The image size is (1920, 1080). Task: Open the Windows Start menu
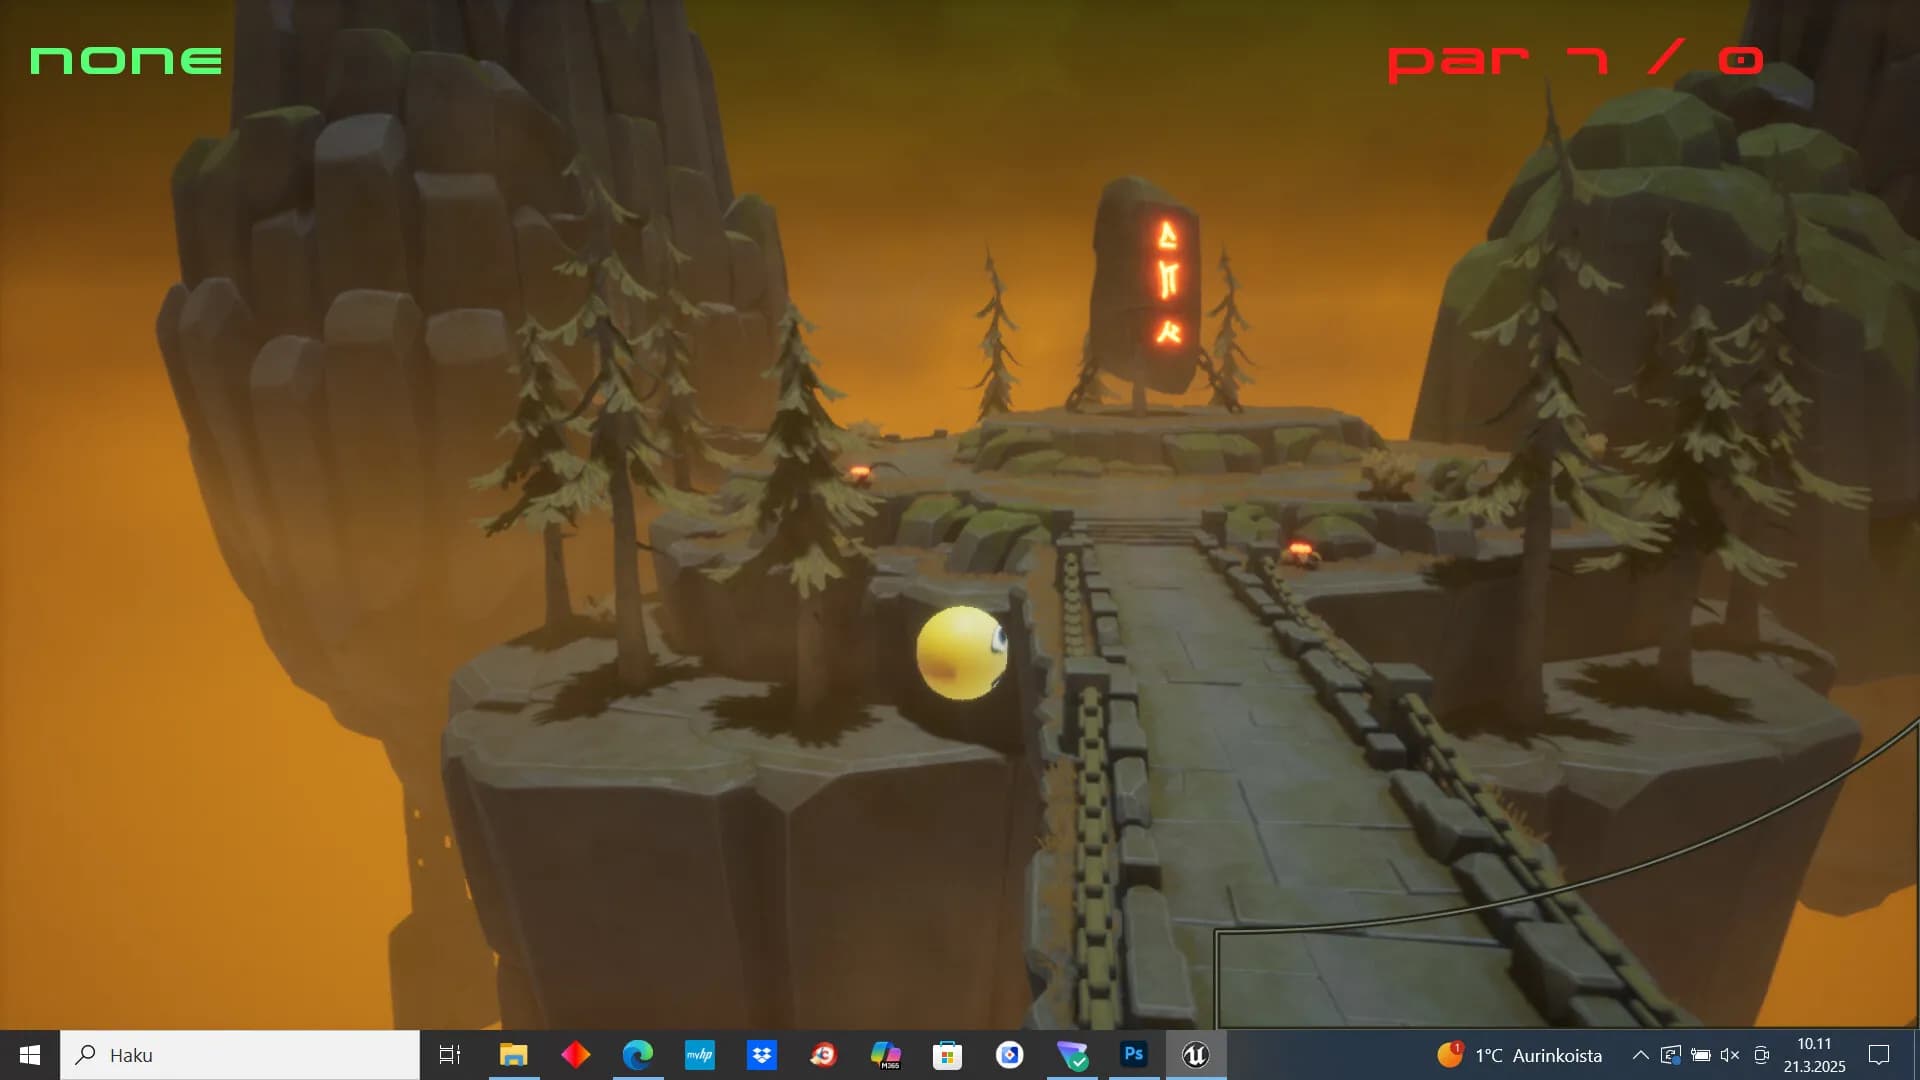click(30, 1055)
